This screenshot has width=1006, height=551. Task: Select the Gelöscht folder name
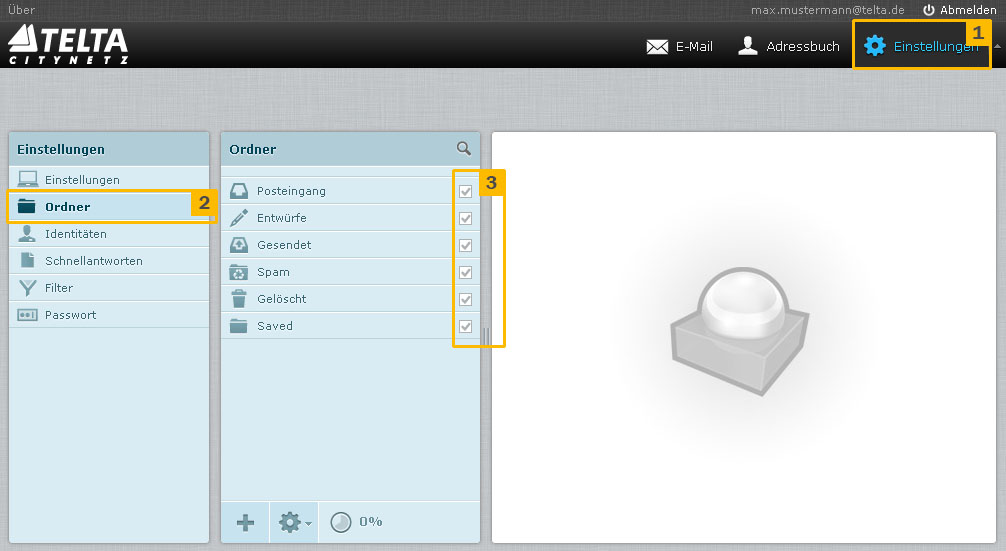click(282, 299)
